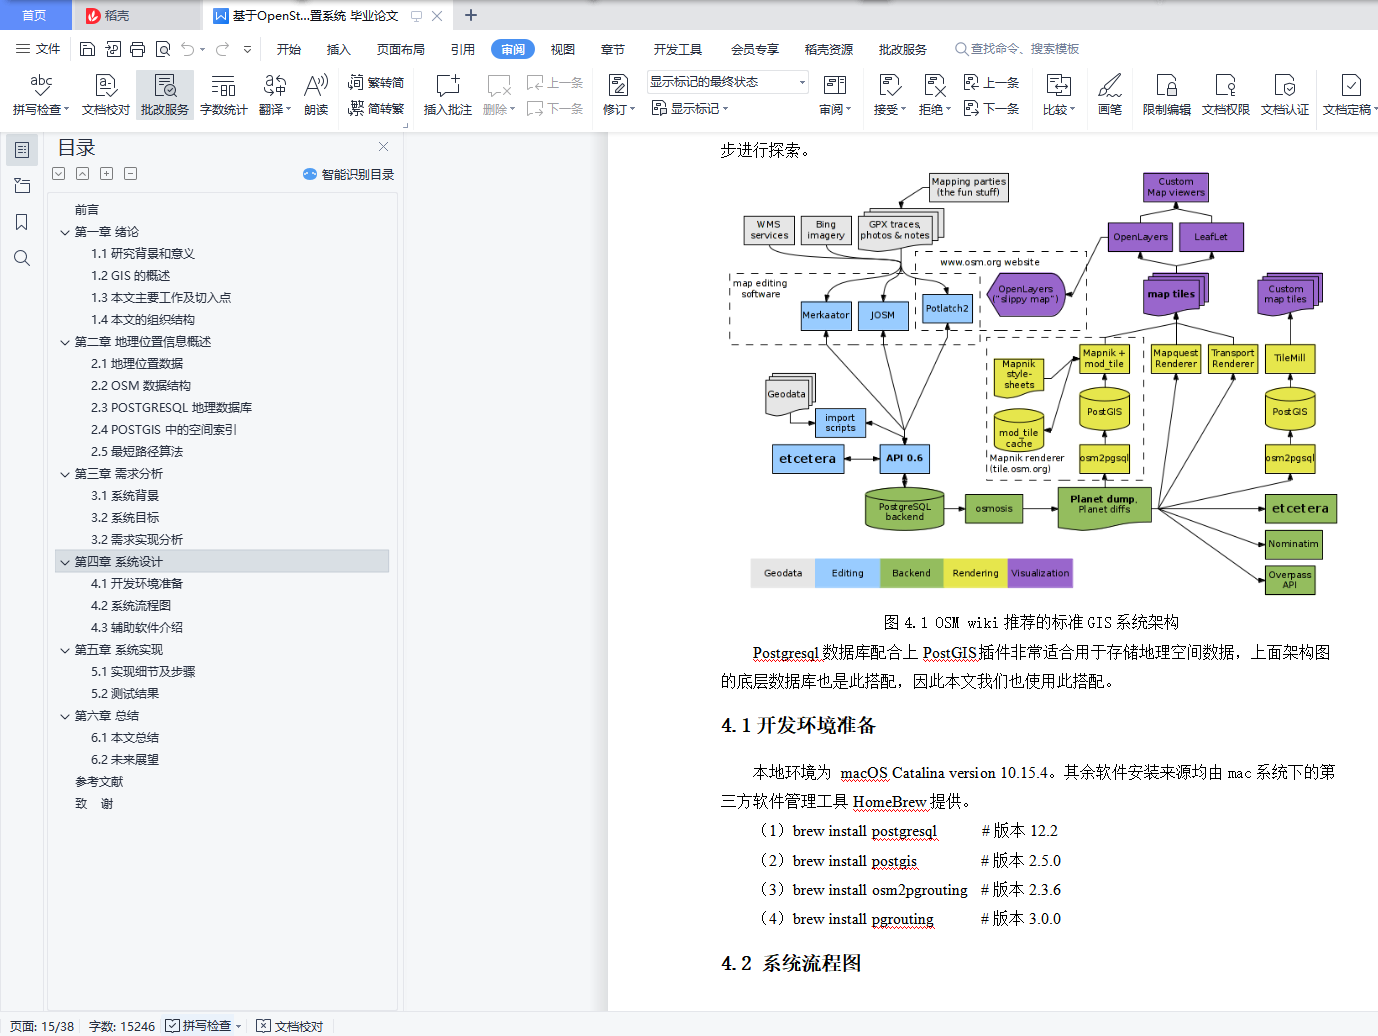Click the command search box (查找命令)
The image size is (1378, 1036).
coord(1017,49)
